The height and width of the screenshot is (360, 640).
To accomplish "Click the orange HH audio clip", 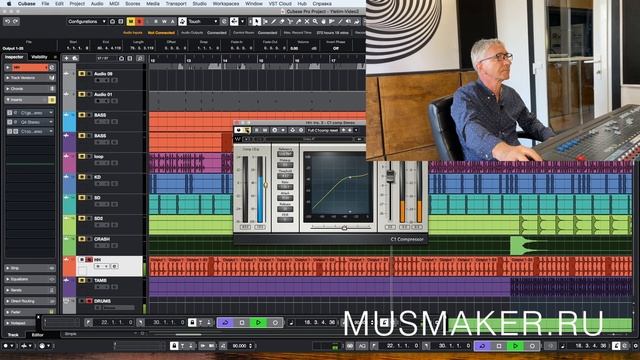I will (391, 266).
